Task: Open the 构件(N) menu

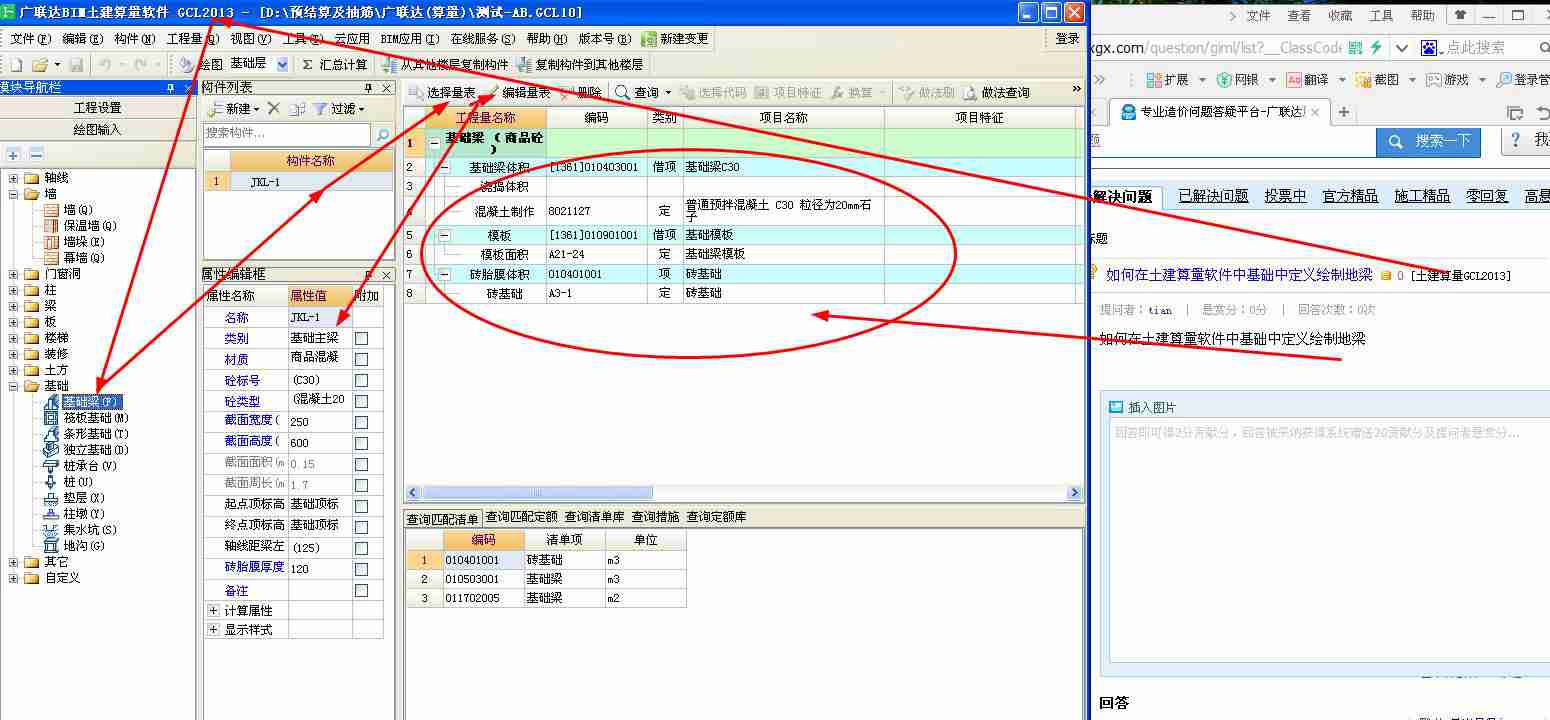Action: [x=135, y=38]
